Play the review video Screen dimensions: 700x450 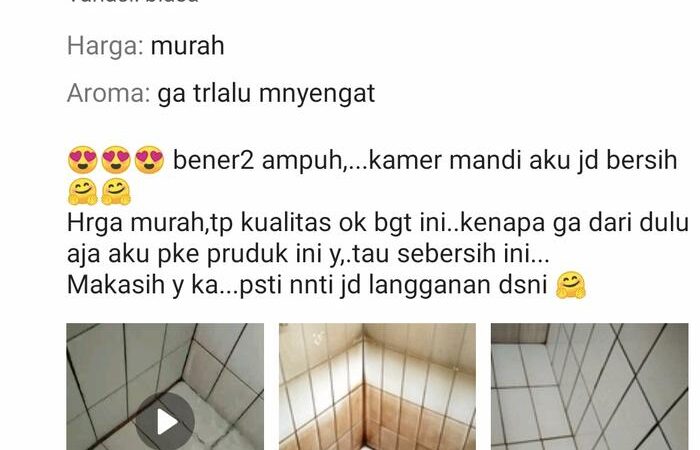point(165,421)
